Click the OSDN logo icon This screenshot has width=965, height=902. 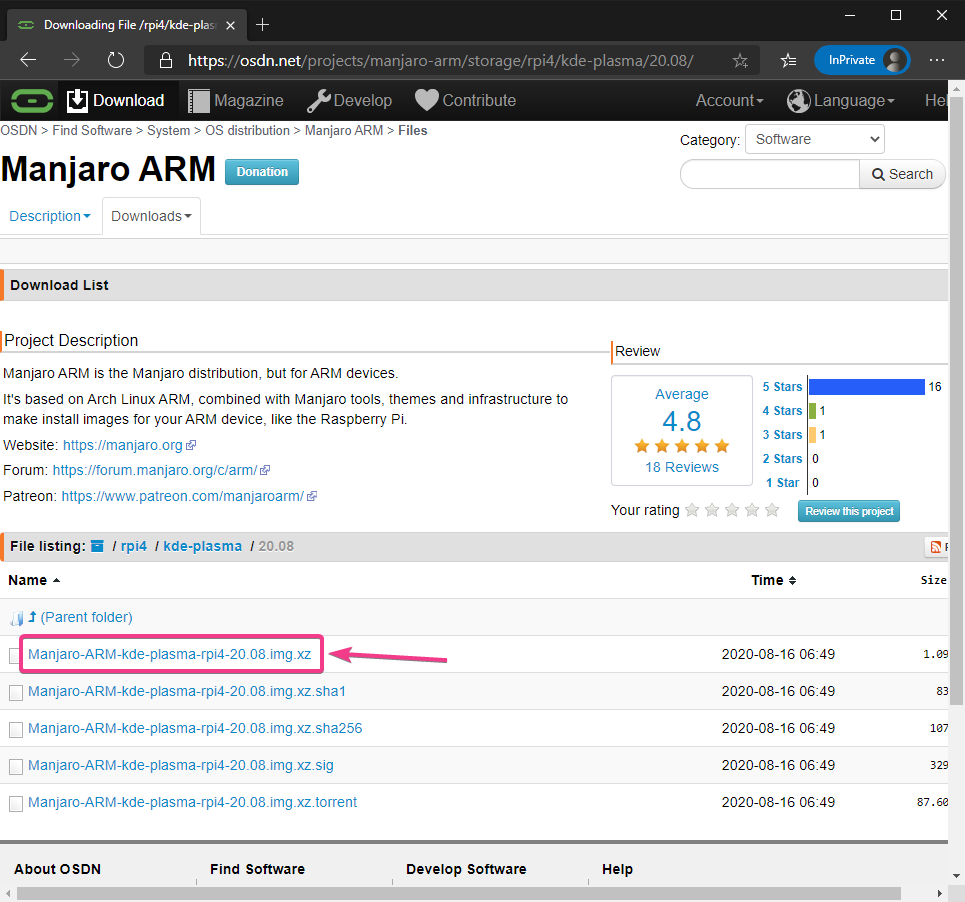tap(31, 100)
